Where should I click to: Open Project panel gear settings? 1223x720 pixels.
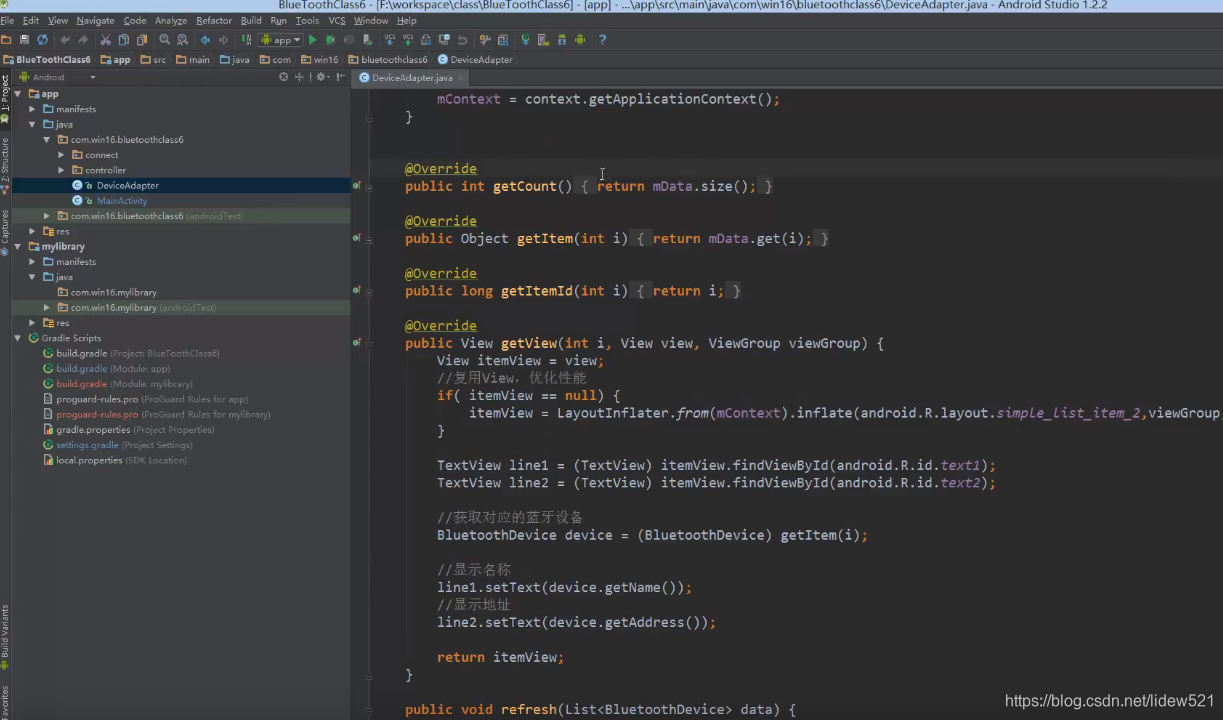click(322, 77)
